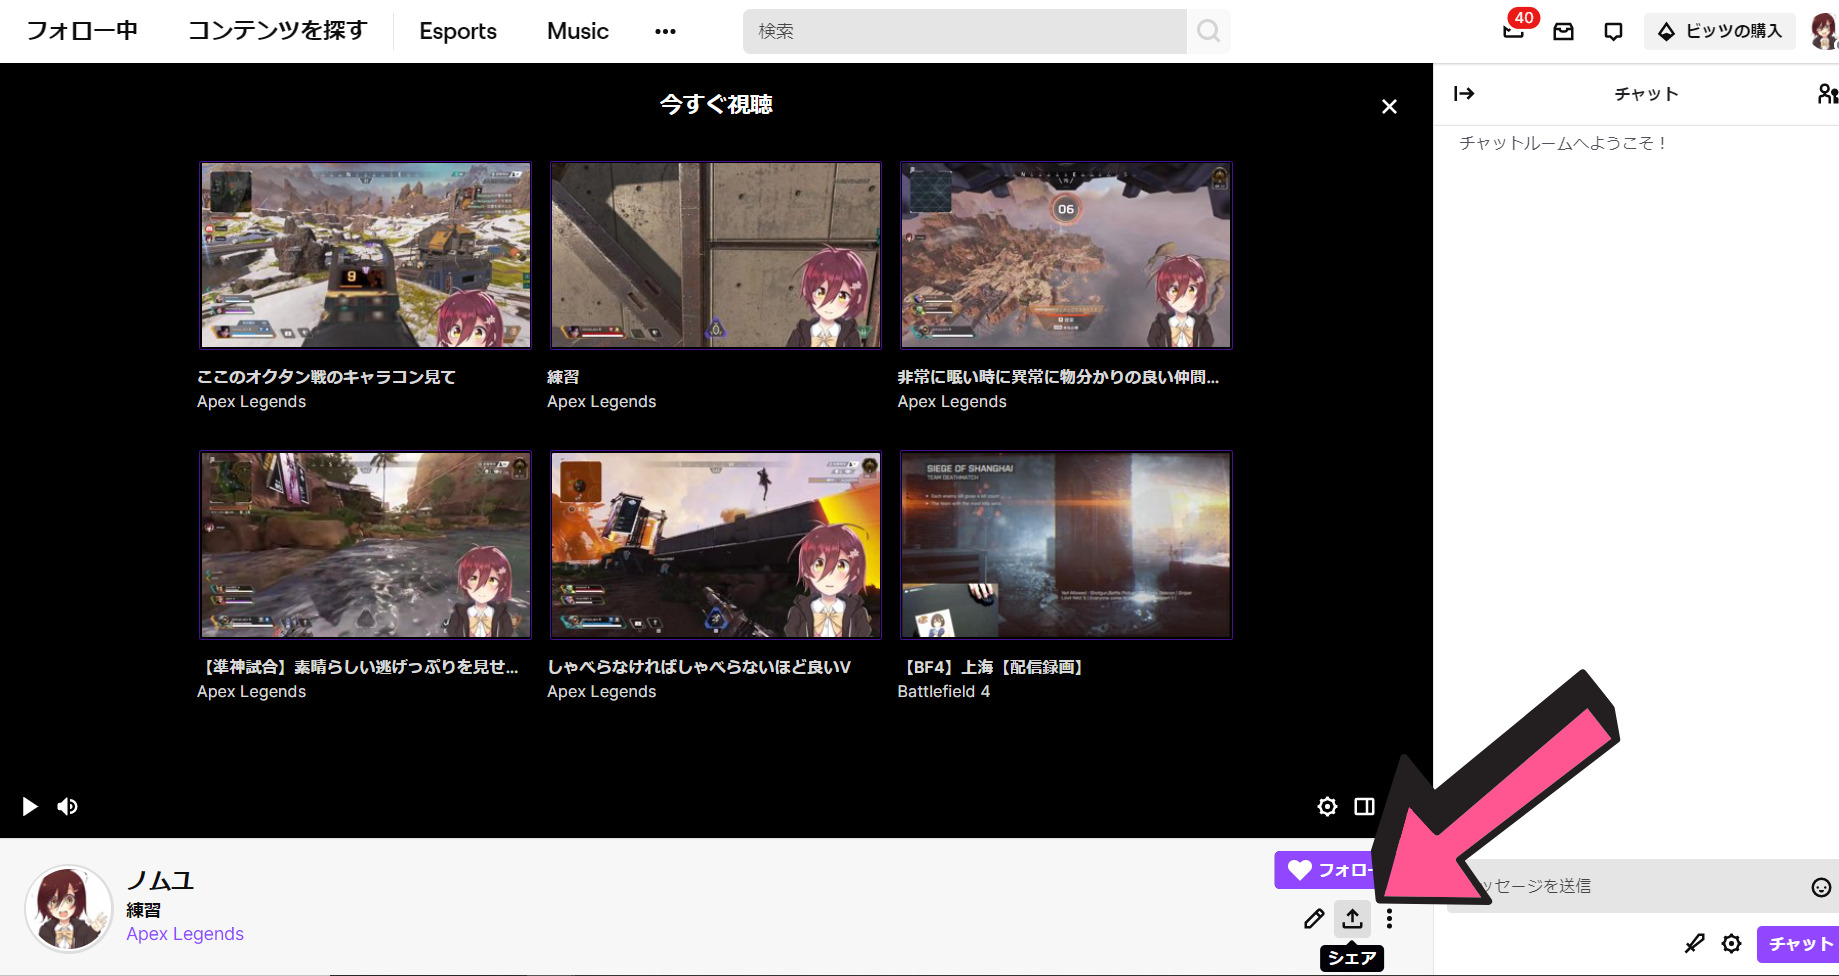This screenshot has width=1839, height=976.
Task: Open your profile avatar menu
Action: [1826, 31]
